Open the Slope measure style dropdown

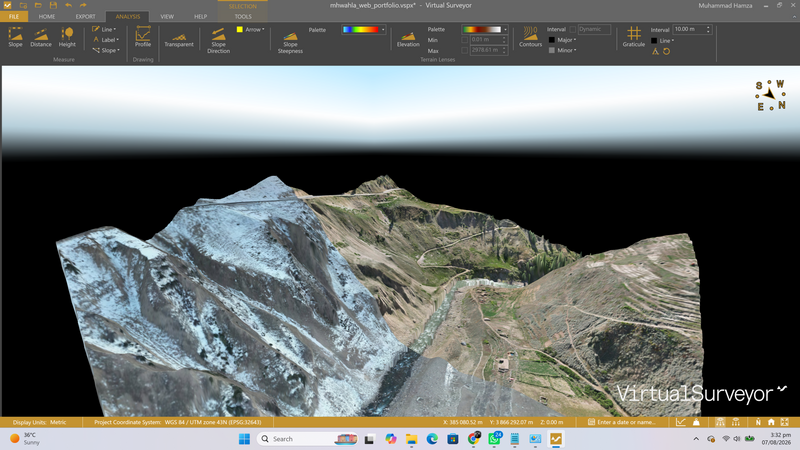tap(107, 51)
